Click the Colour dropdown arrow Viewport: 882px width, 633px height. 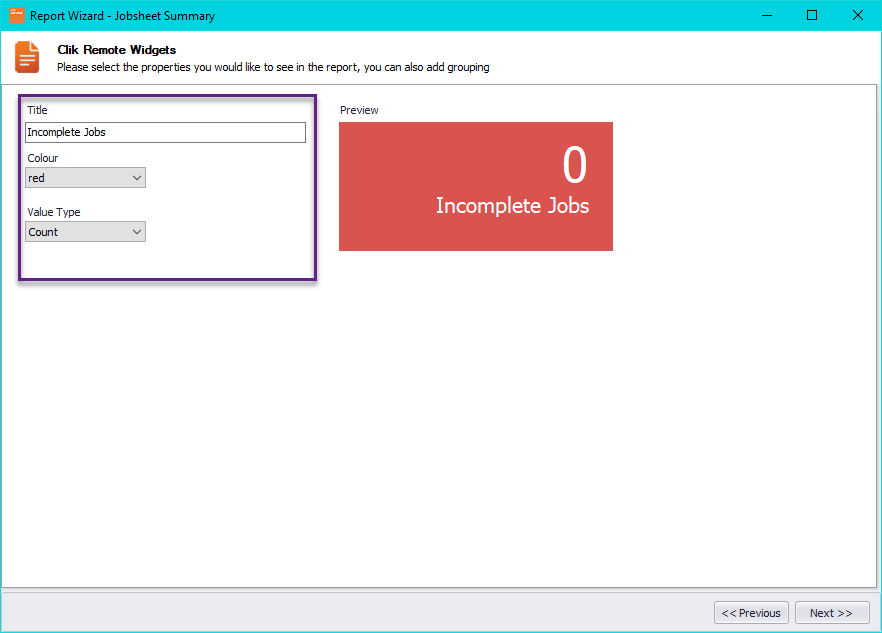tap(138, 177)
